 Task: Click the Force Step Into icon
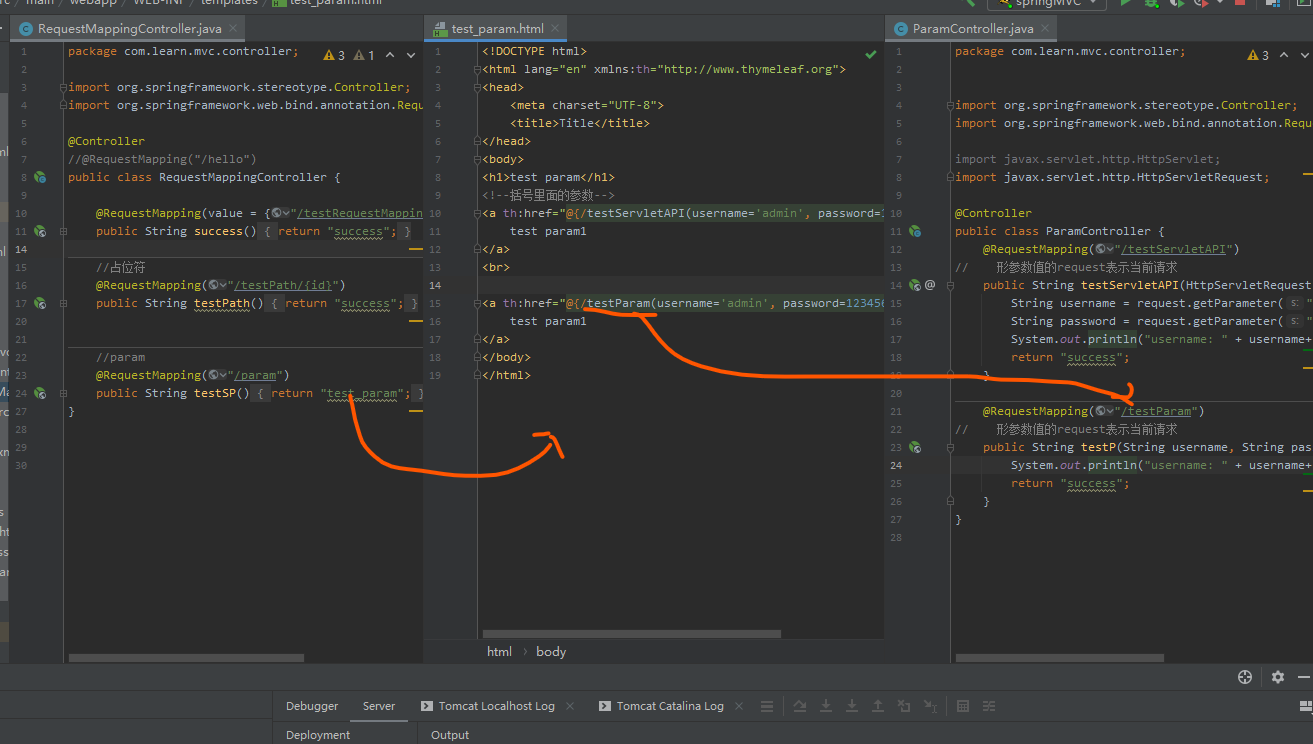click(x=852, y=706)
